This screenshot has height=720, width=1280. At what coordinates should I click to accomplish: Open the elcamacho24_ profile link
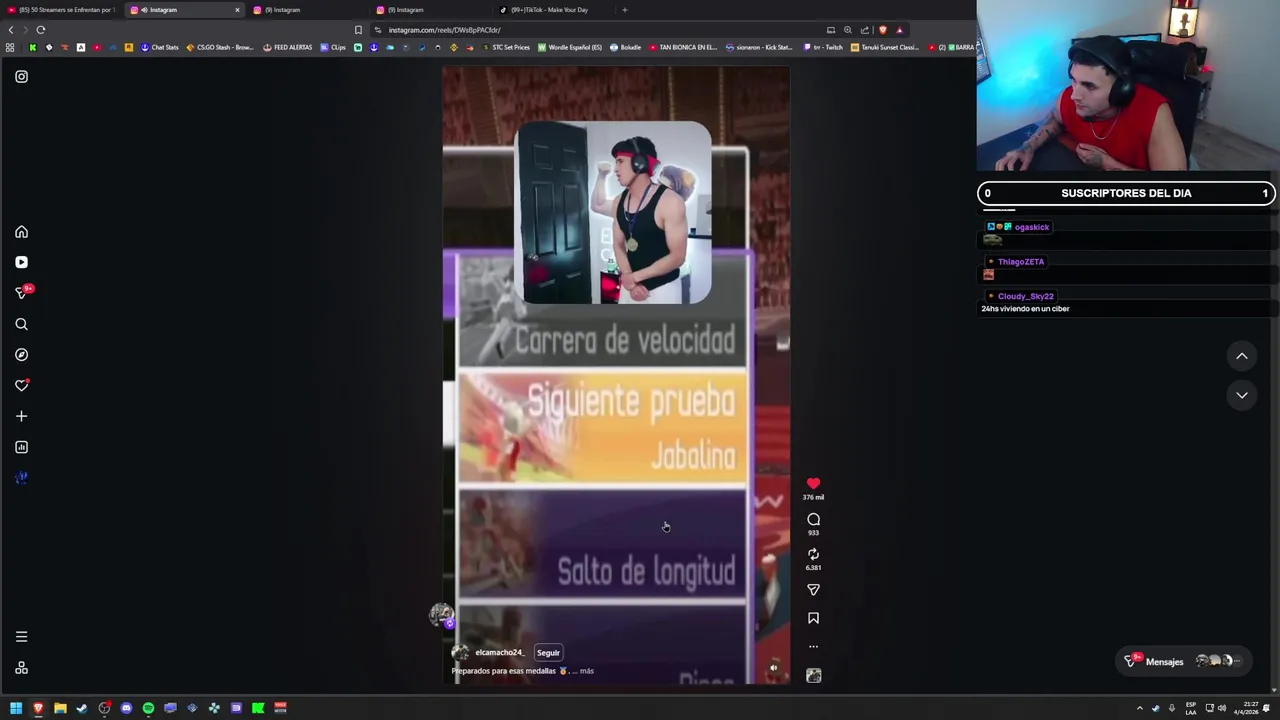pos(499,653)
